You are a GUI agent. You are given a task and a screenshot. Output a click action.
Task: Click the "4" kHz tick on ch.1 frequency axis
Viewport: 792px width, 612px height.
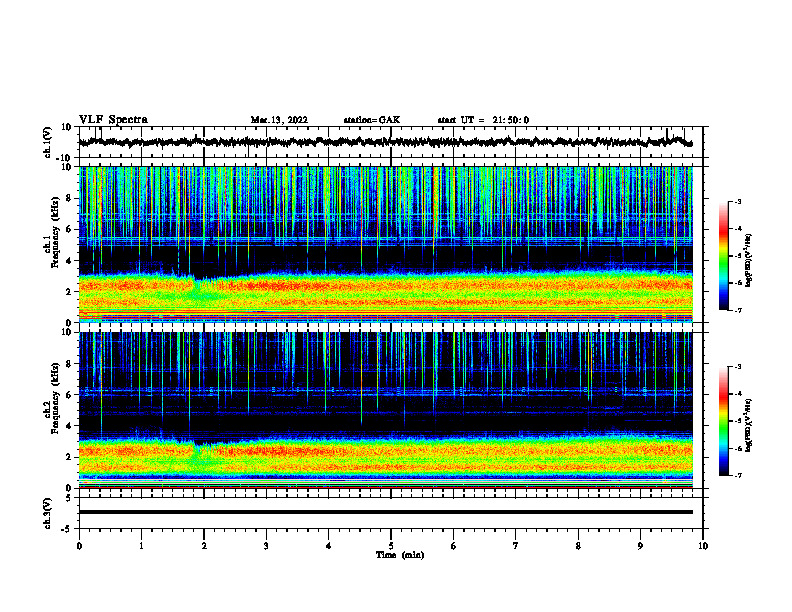click(x=69, y=261)
